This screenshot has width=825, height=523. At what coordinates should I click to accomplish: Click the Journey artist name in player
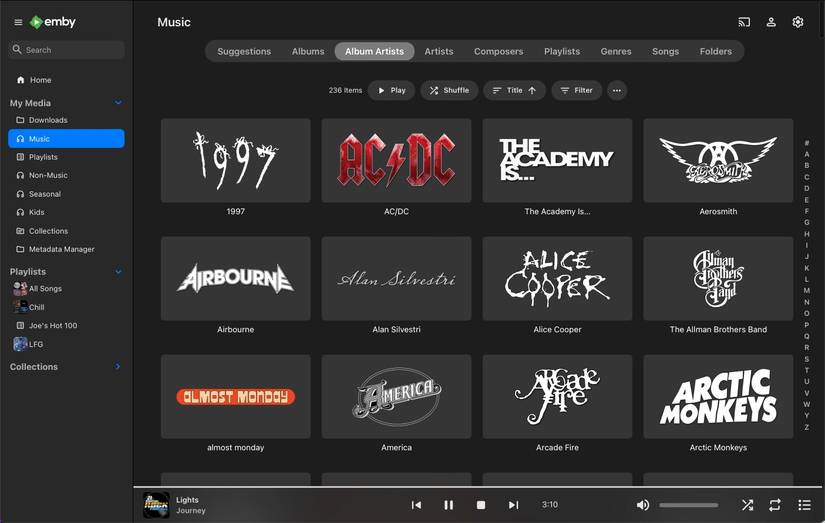point(190,510)
